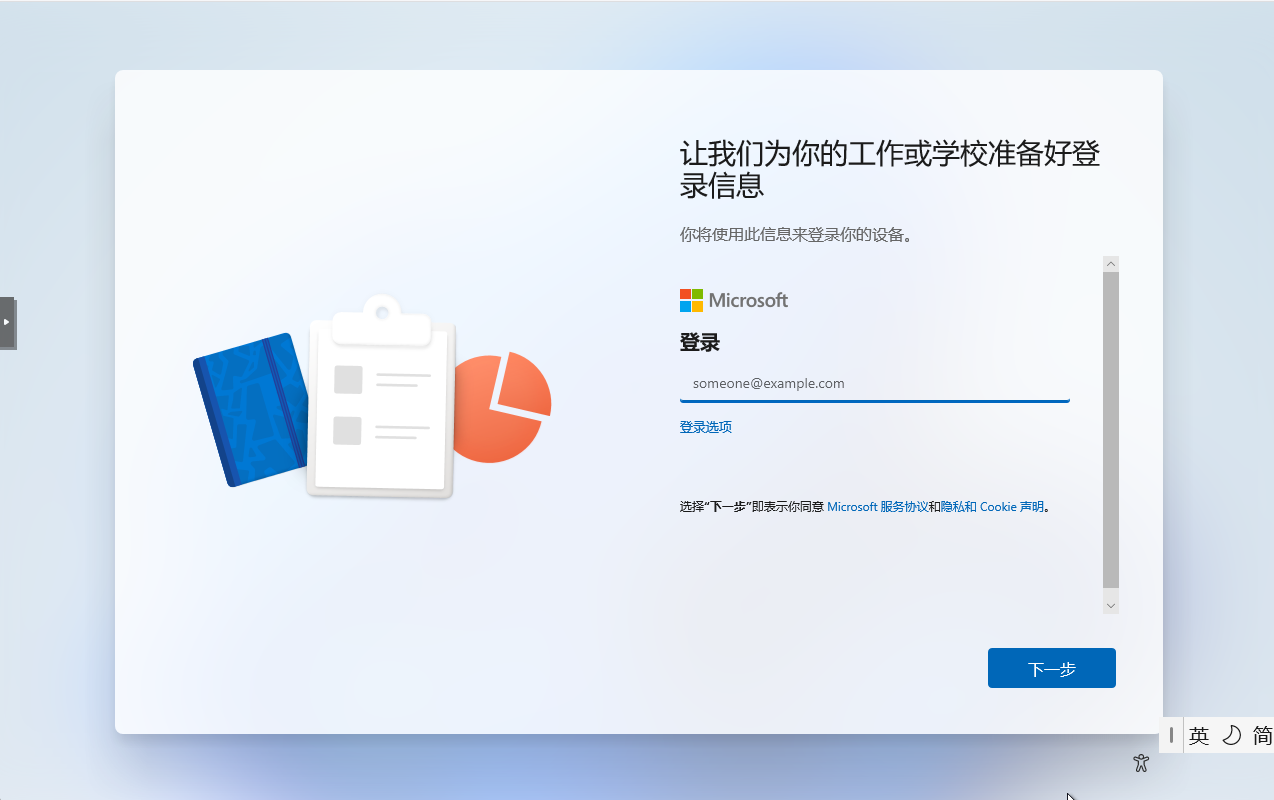Click the 登录 heading text

coord(700,343)
